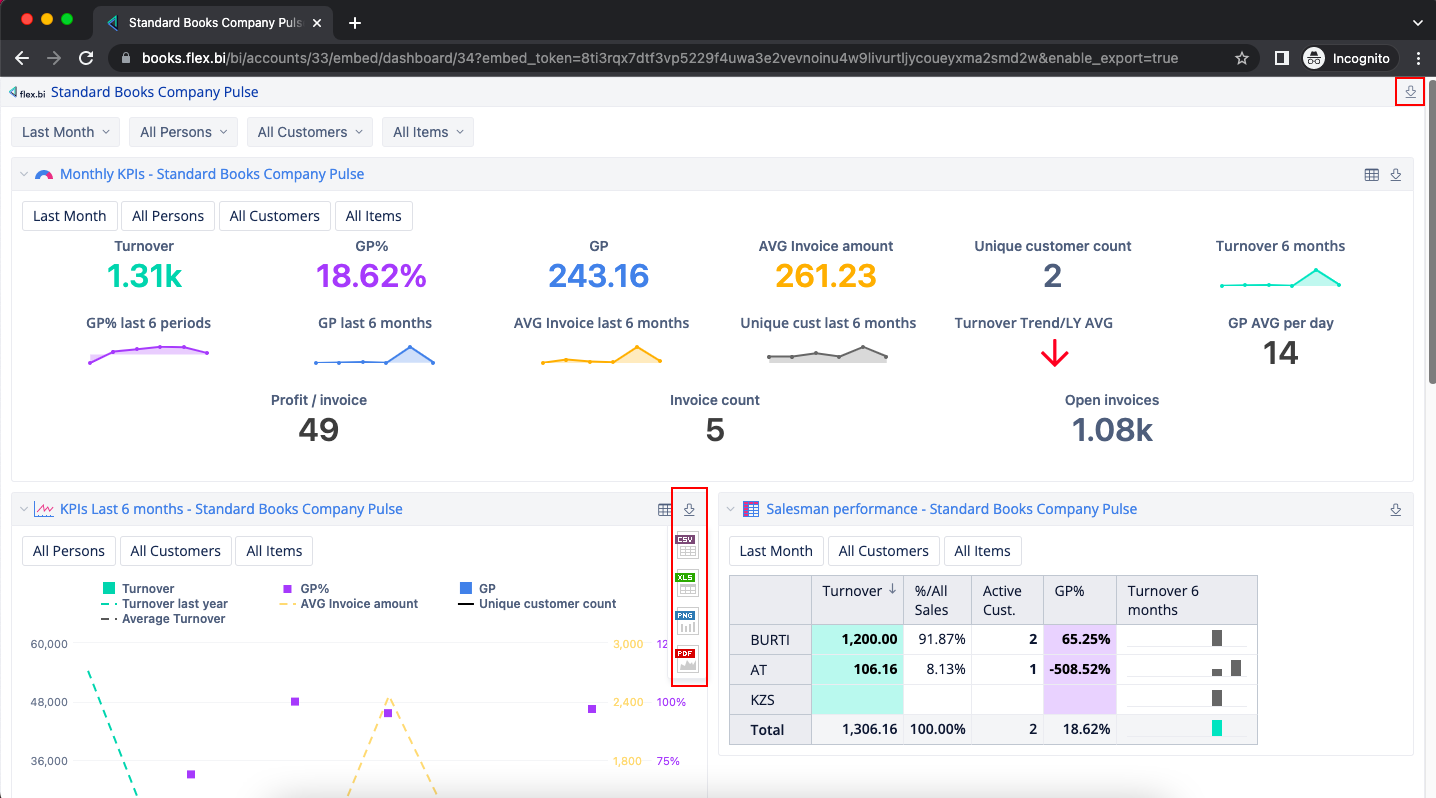Open the Salesman performance report link
Image resolution: width=1436 pixels, height=798 pixels.
[x=951, y=509]
